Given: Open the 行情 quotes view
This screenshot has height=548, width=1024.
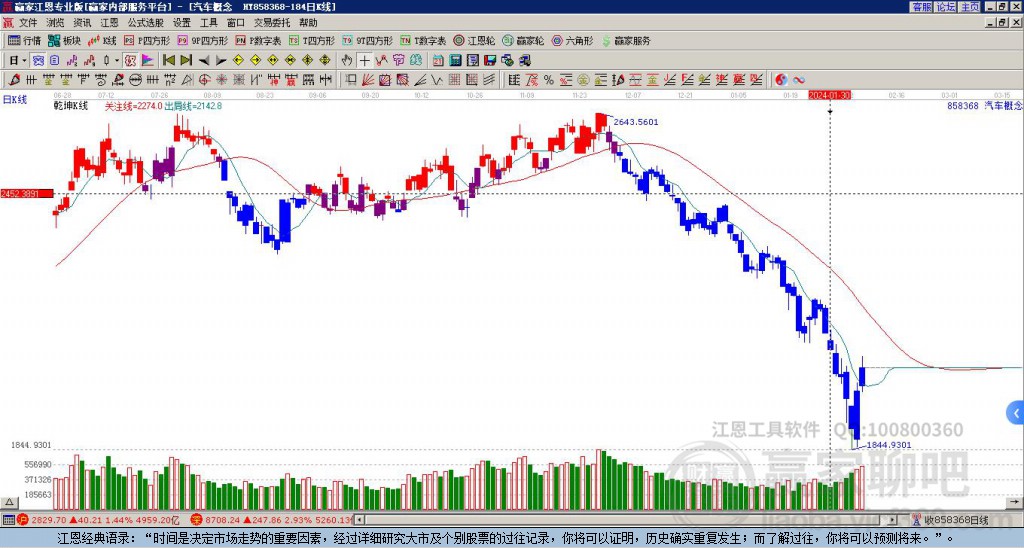Looking at the screenshot, I should [x=25, y=40].
